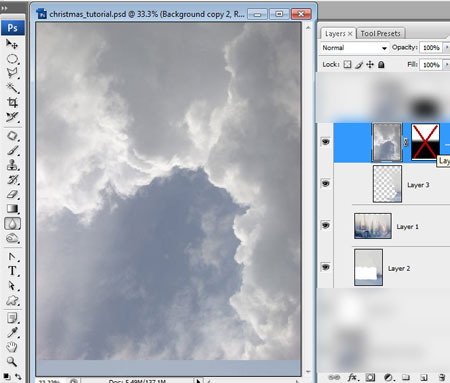450x383 pixels.
Task: Close the Layers tab with its x
Action: pyautogui.click(x=350, y=34)
